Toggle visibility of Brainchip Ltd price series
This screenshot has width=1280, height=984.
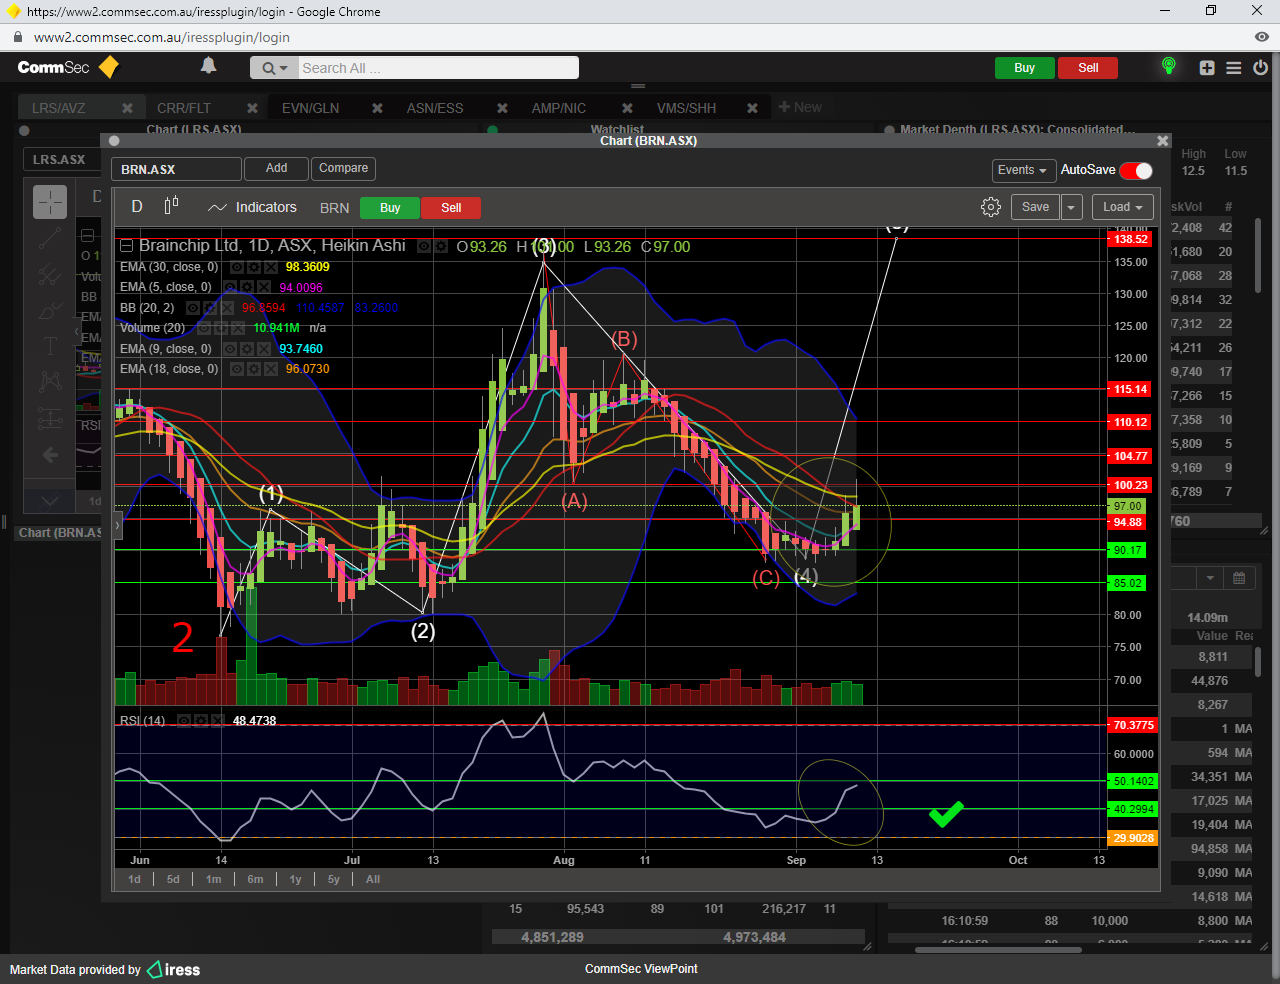point(424,246)
